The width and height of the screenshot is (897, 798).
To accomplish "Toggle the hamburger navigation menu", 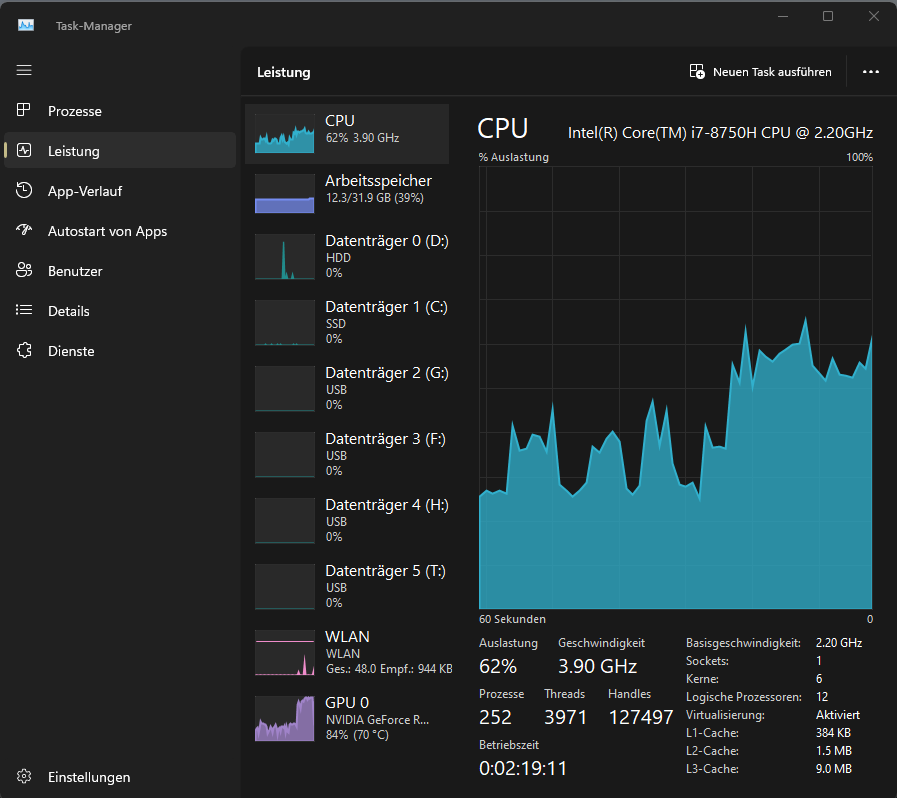I will [24, 70].
